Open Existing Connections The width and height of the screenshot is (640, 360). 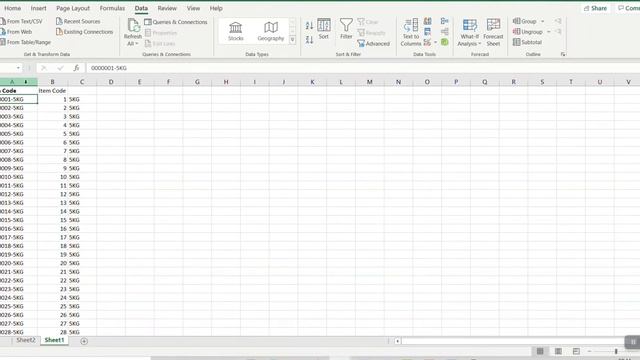84,31
